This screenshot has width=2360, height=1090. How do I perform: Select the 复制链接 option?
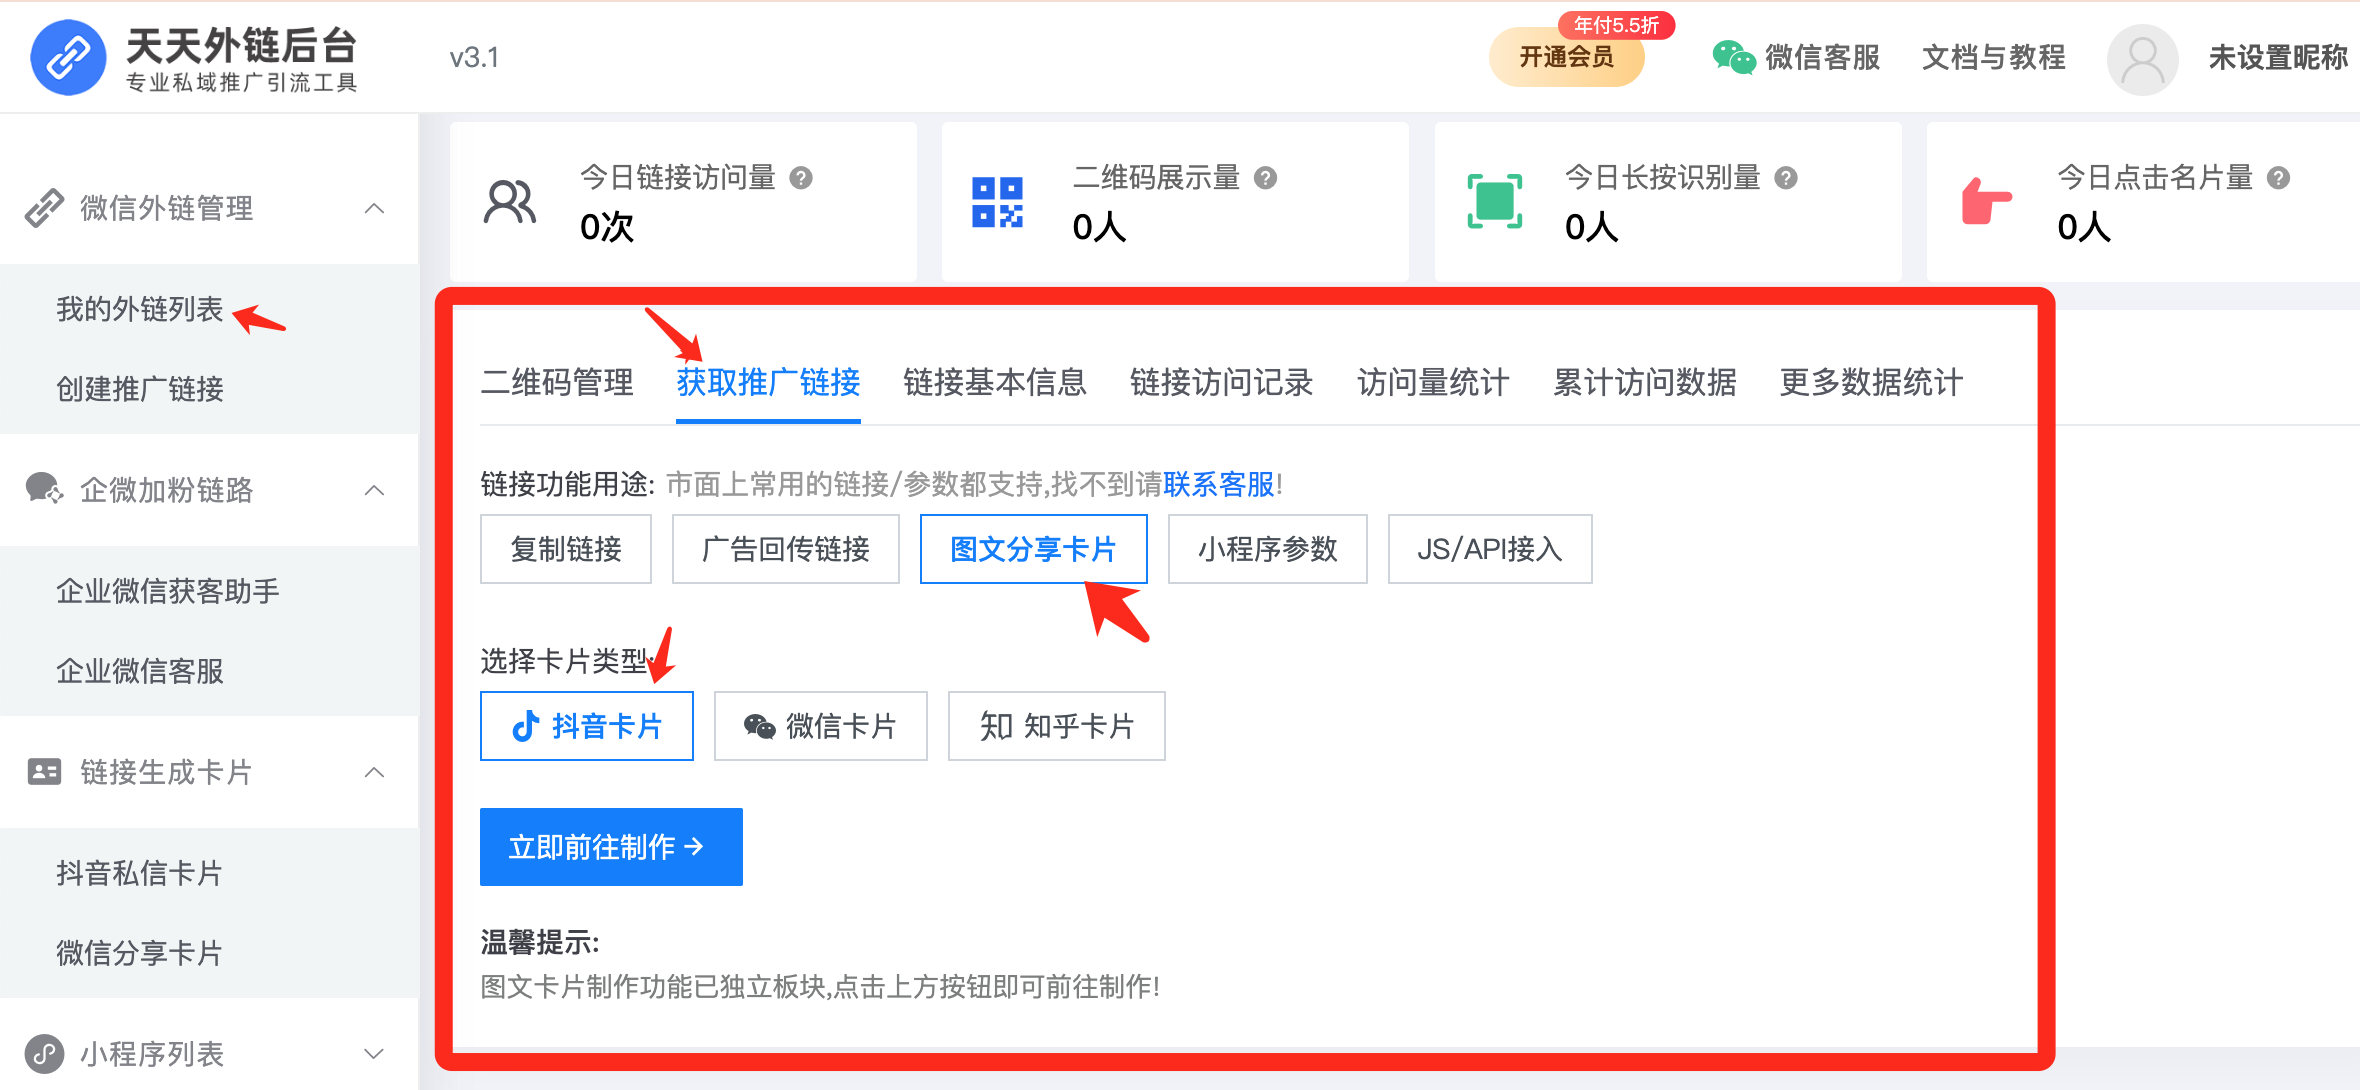[x=566, y=549]
